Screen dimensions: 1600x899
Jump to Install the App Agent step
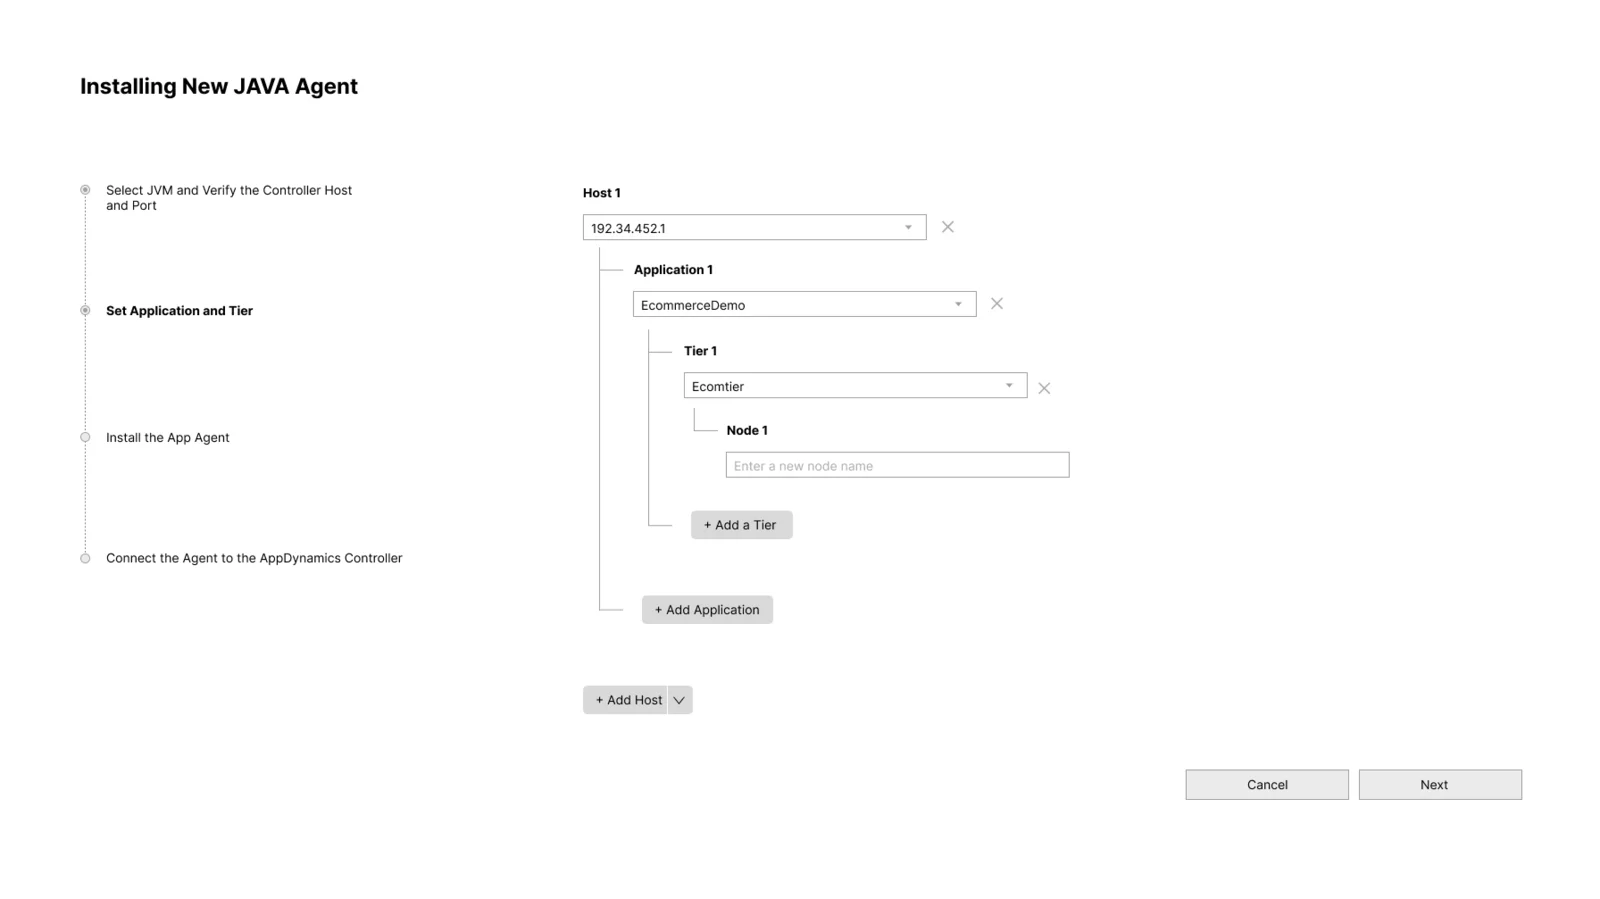pos(167,438)
